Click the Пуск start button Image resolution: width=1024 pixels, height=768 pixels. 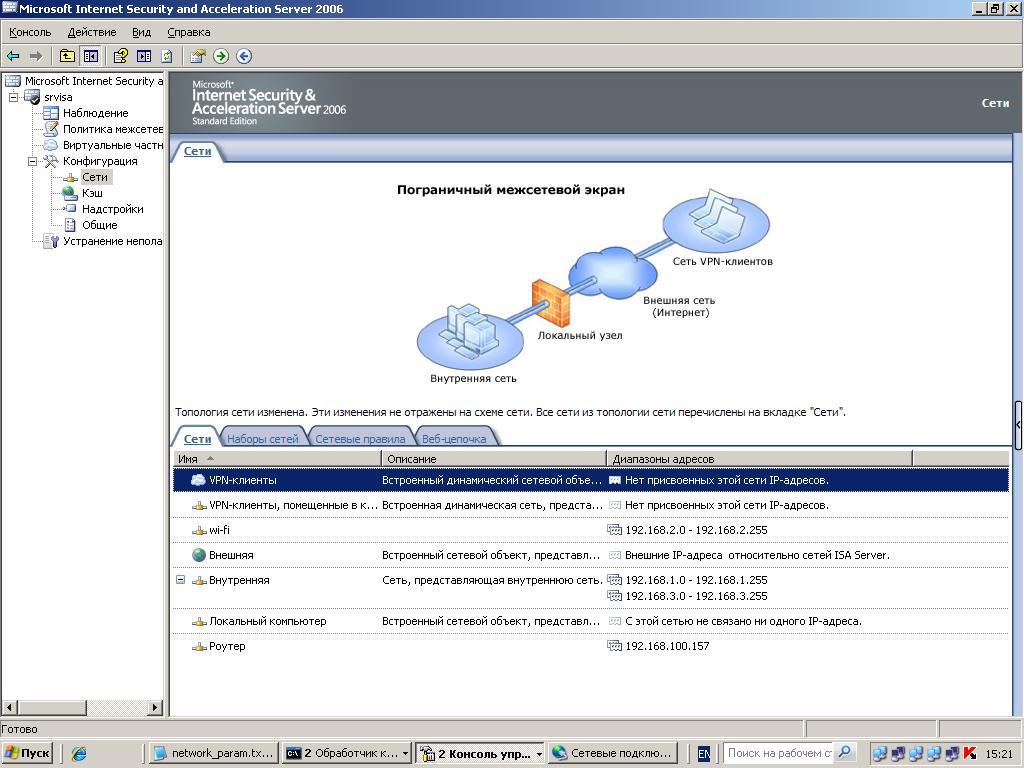click(x=28, y=753)
